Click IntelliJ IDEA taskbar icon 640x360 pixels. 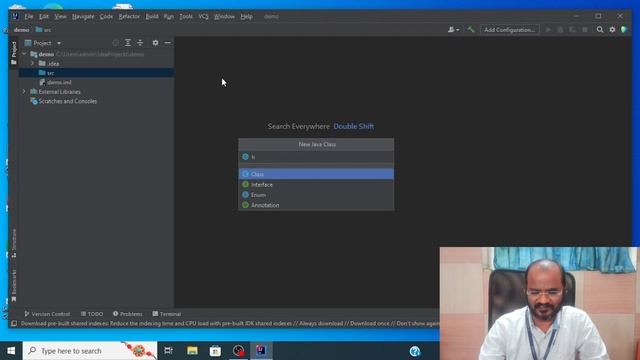[x=261, y=351]
